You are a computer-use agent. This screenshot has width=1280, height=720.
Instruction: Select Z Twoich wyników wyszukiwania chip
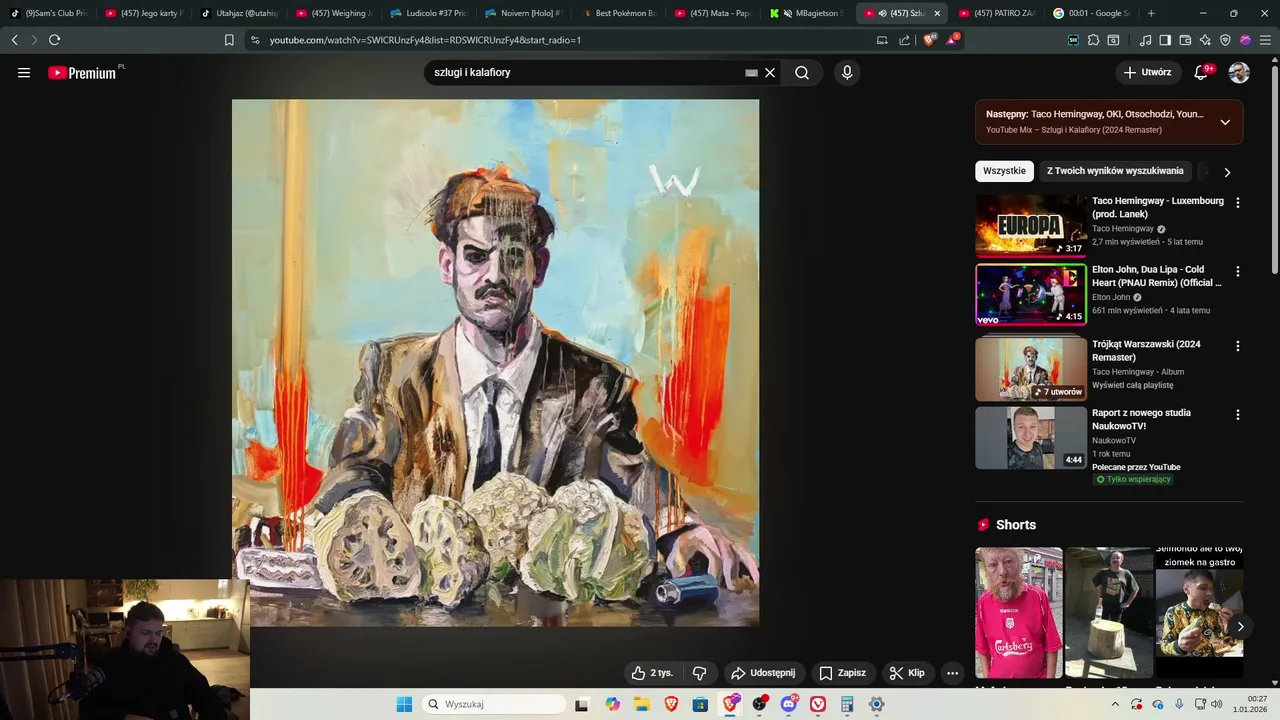click(x=1115, y=171)
